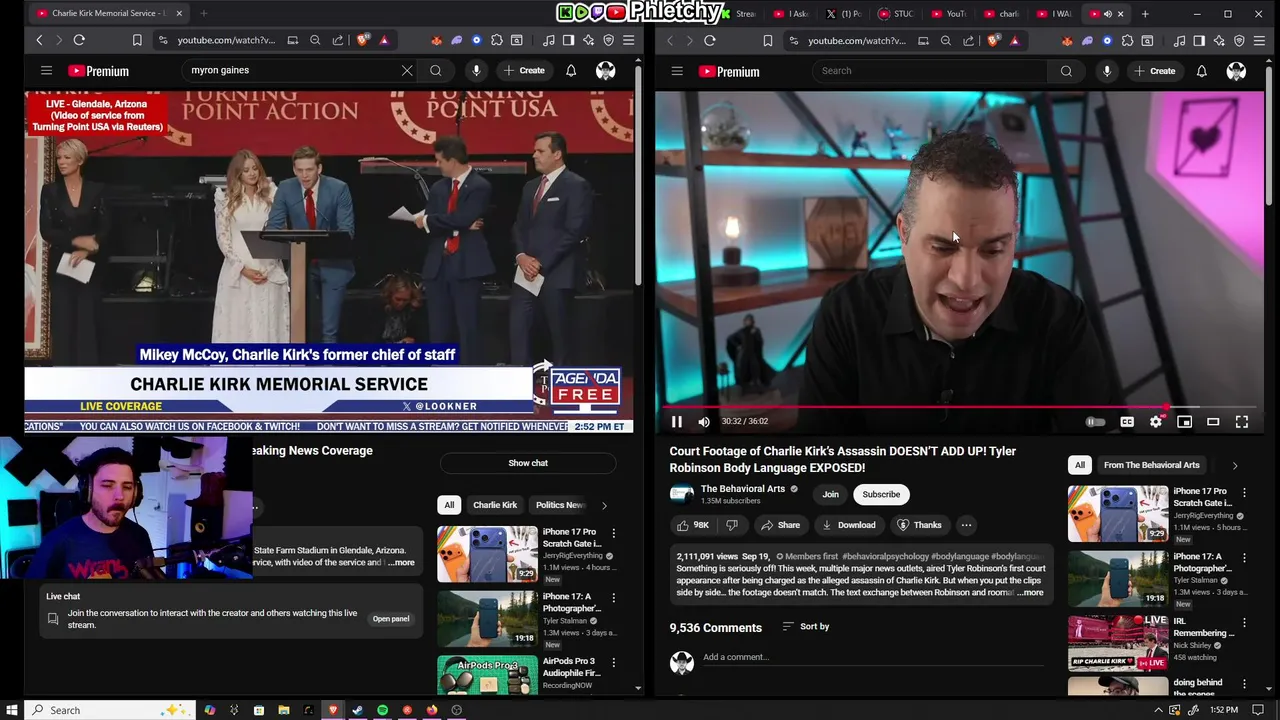
Task: Subscribe to The Behavioral Arts
Action: (x=881, y=494)
